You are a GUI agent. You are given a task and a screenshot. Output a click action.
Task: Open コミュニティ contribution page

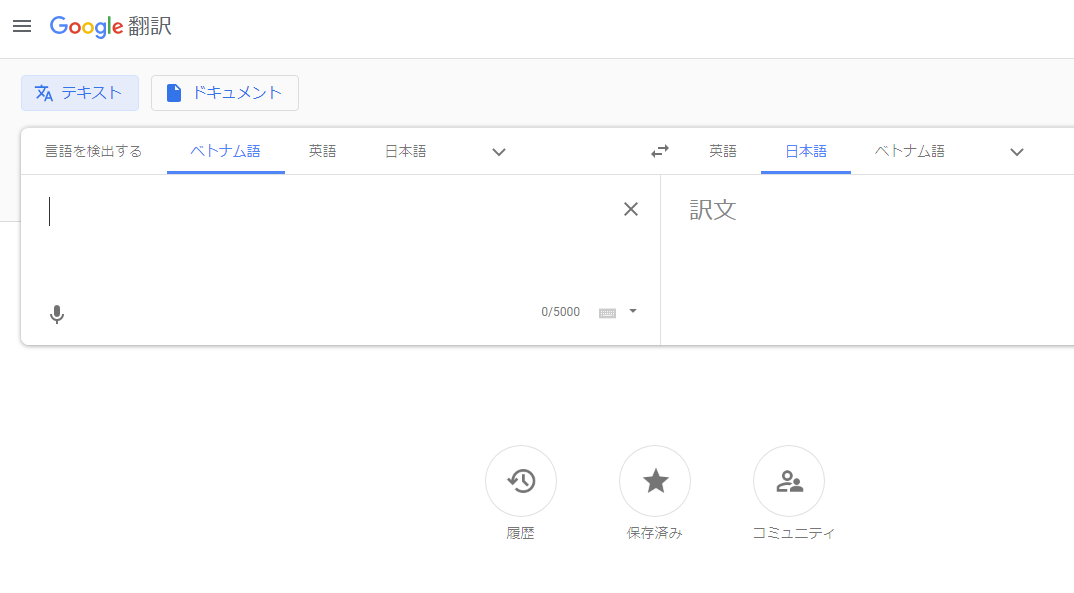click(x=789, y=481)
